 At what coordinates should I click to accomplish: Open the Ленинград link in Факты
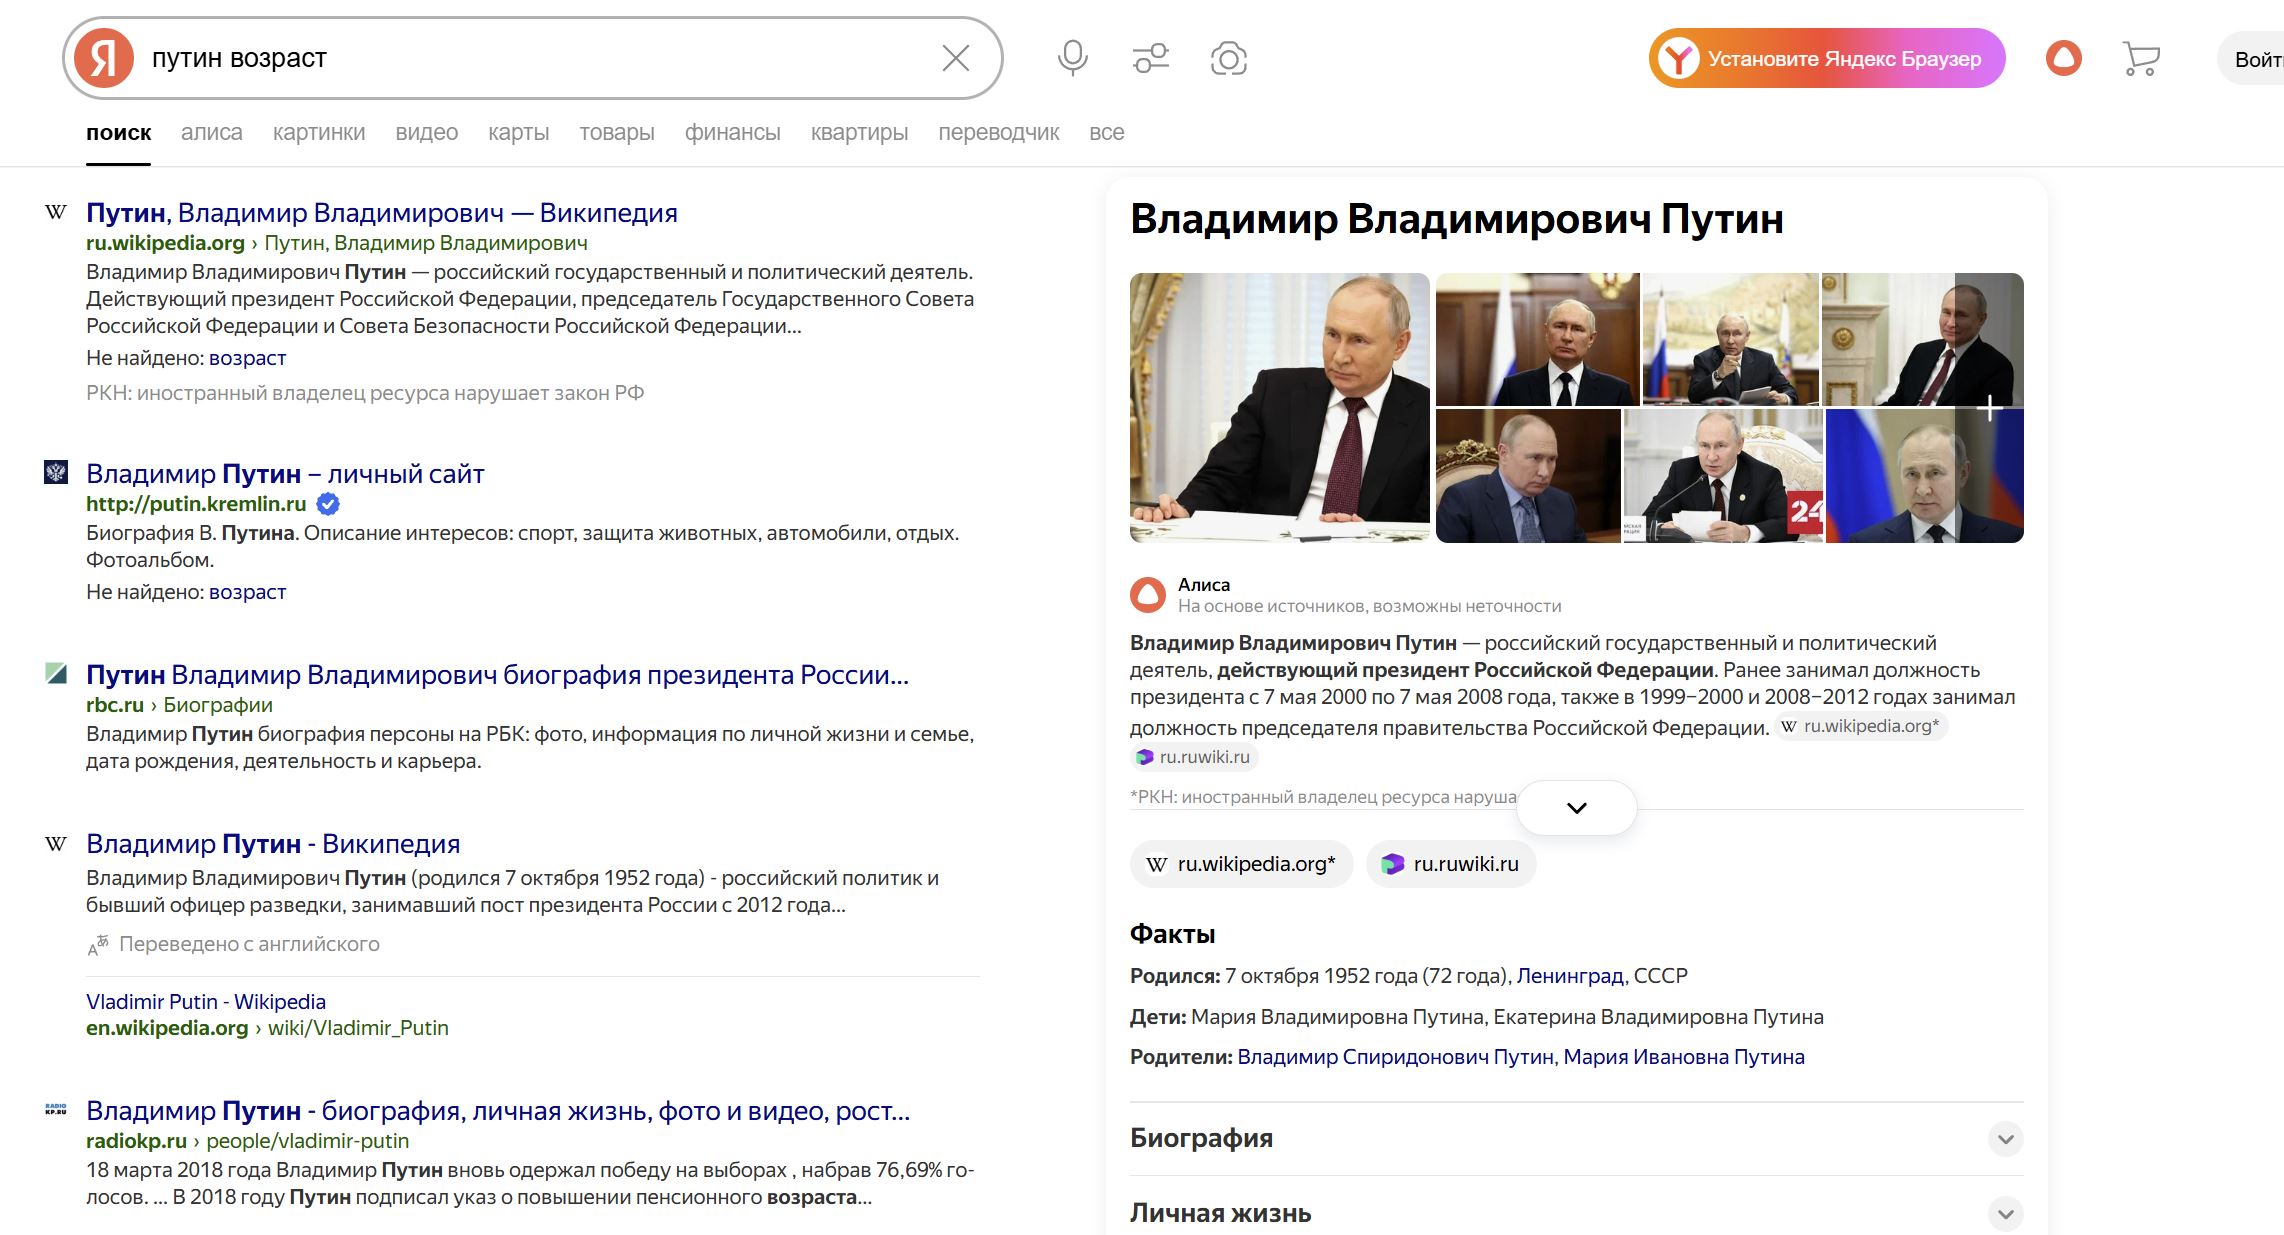click(x=1570, y=976)
